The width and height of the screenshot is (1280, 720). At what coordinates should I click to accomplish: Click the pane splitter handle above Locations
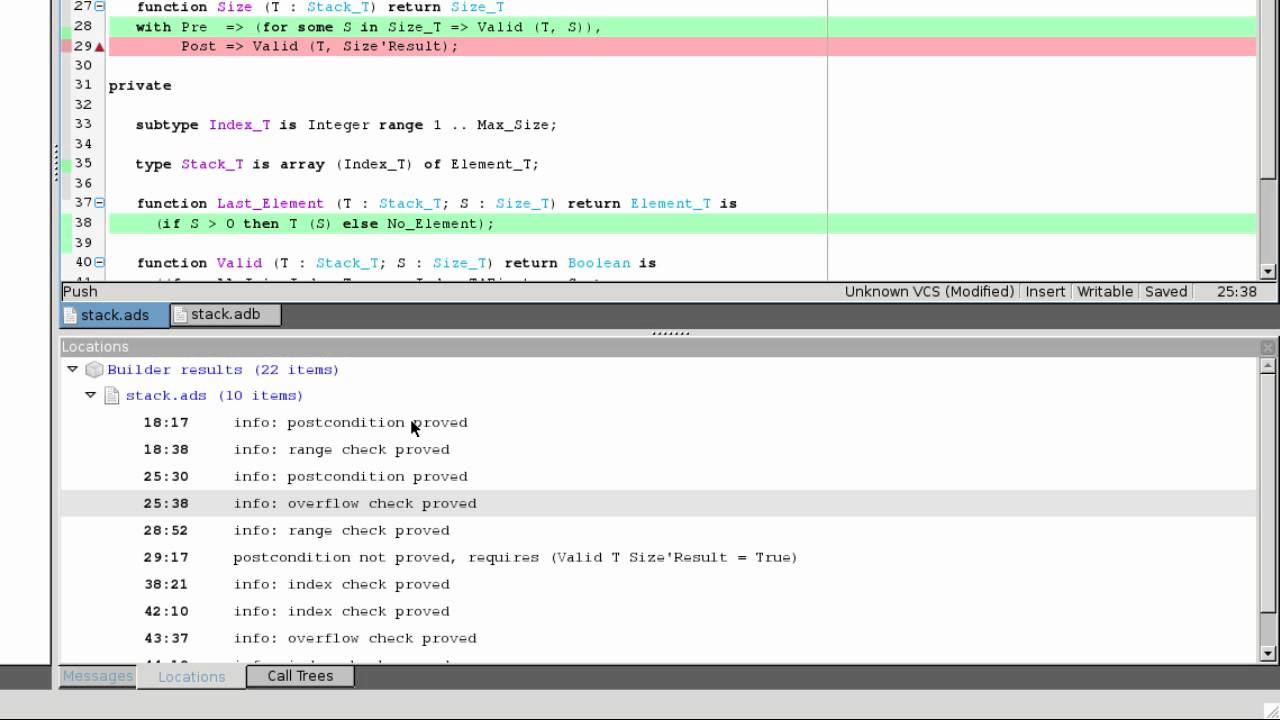(x=670, y=333)
